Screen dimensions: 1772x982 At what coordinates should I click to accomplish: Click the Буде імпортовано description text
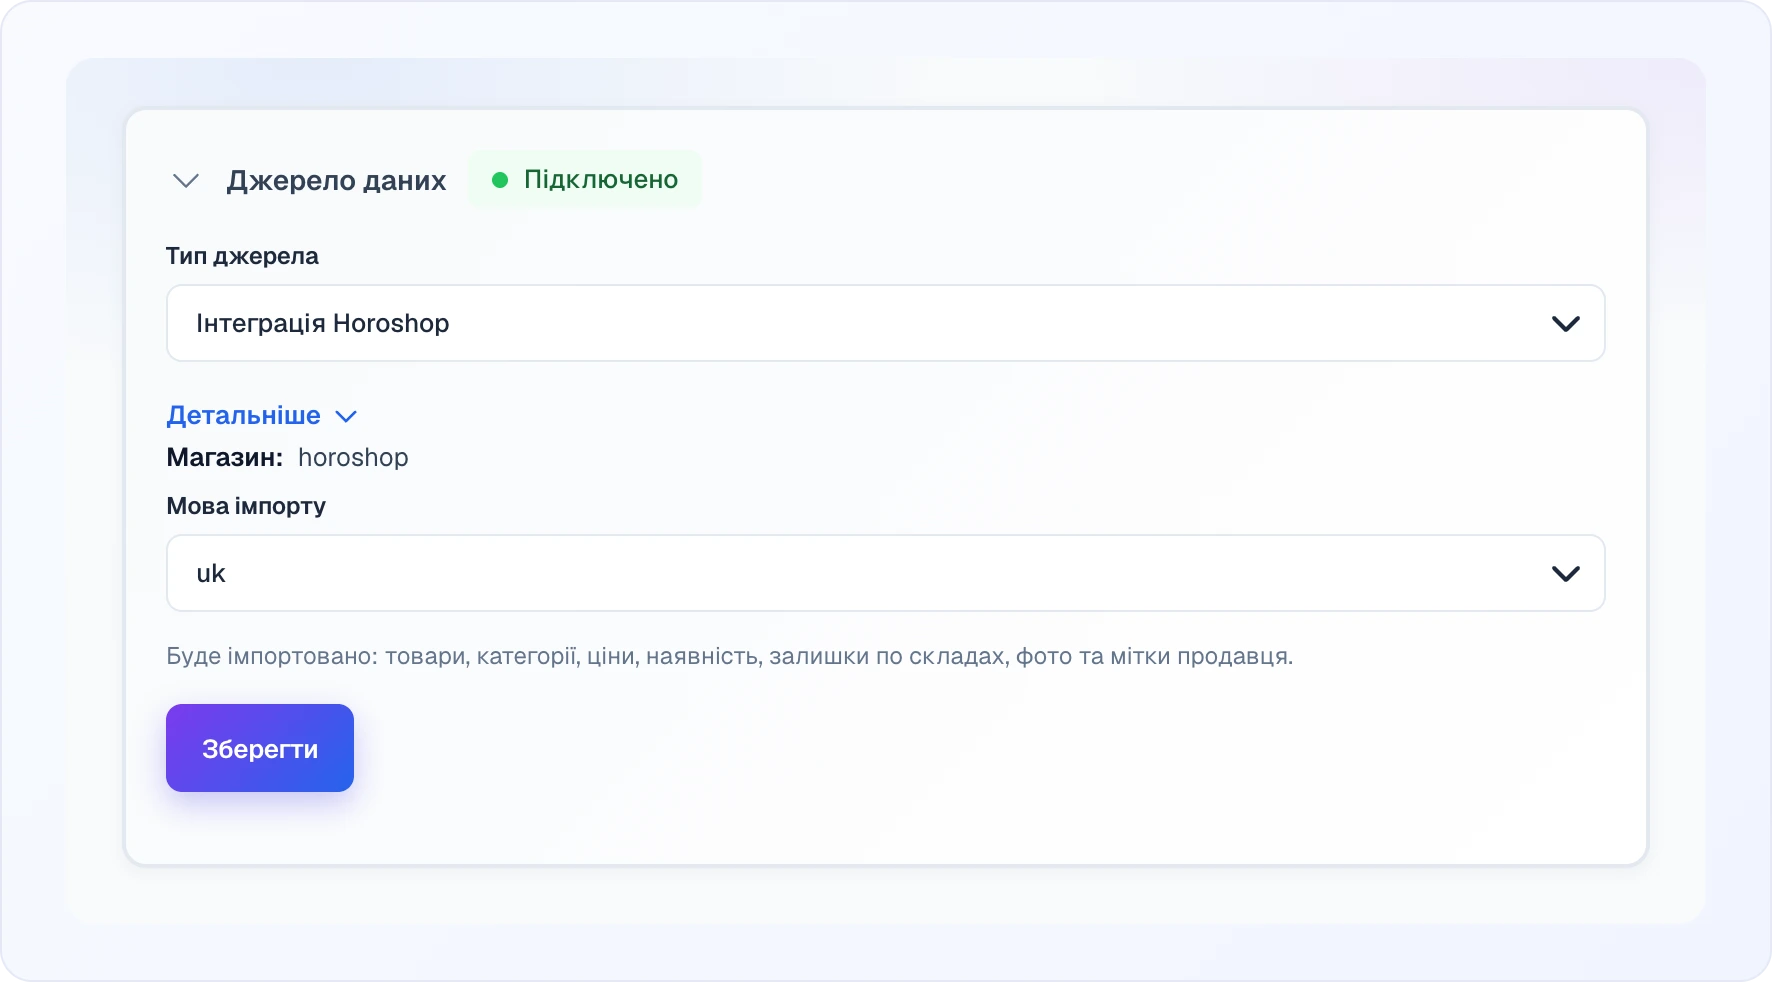tap(729, 656)
